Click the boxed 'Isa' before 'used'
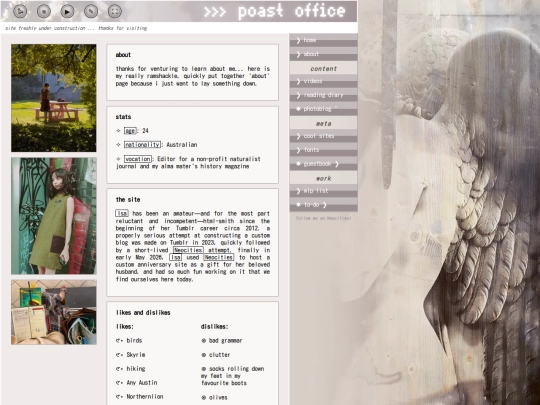The width and height of the screenshot is (540, 405). point(175,257)
